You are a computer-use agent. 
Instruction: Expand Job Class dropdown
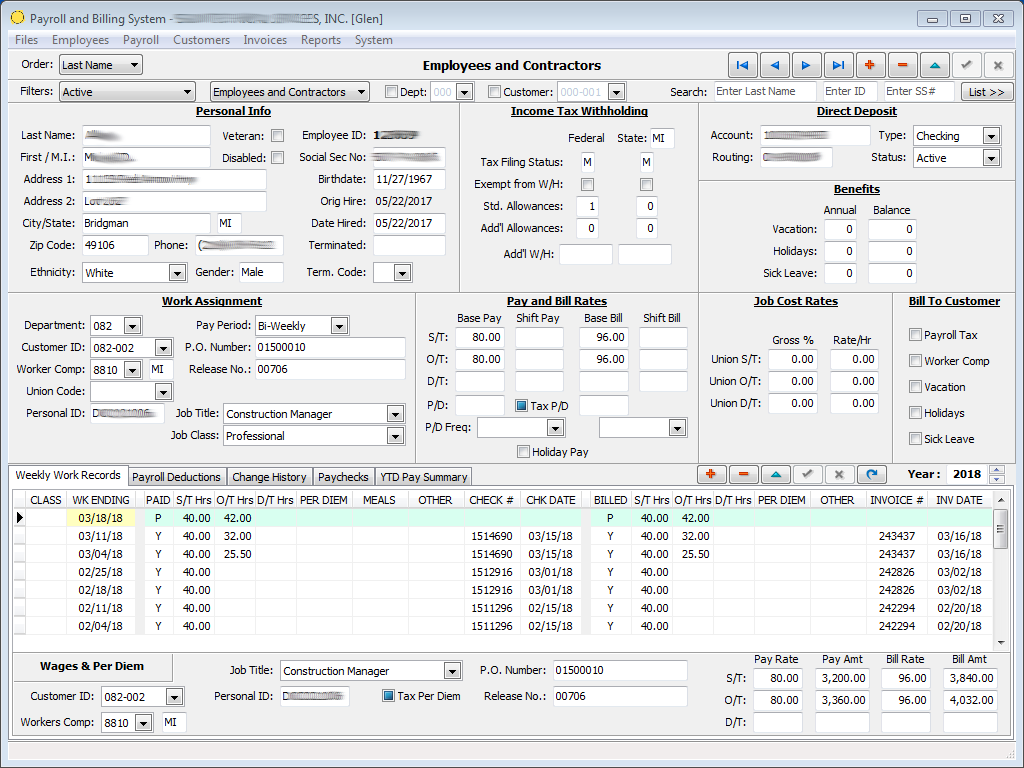(395, 436)
